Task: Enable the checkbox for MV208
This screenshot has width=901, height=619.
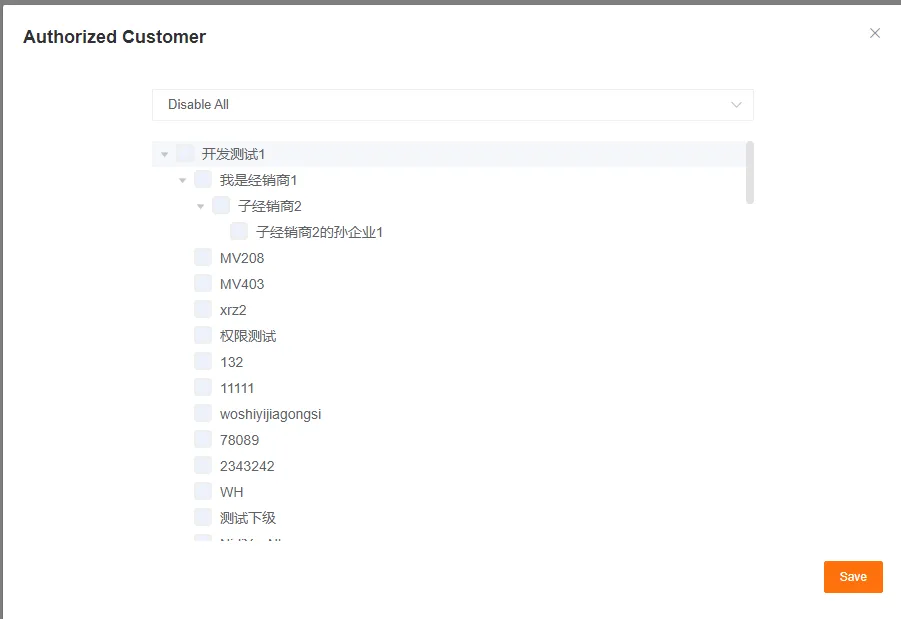Action: point(201,257)
